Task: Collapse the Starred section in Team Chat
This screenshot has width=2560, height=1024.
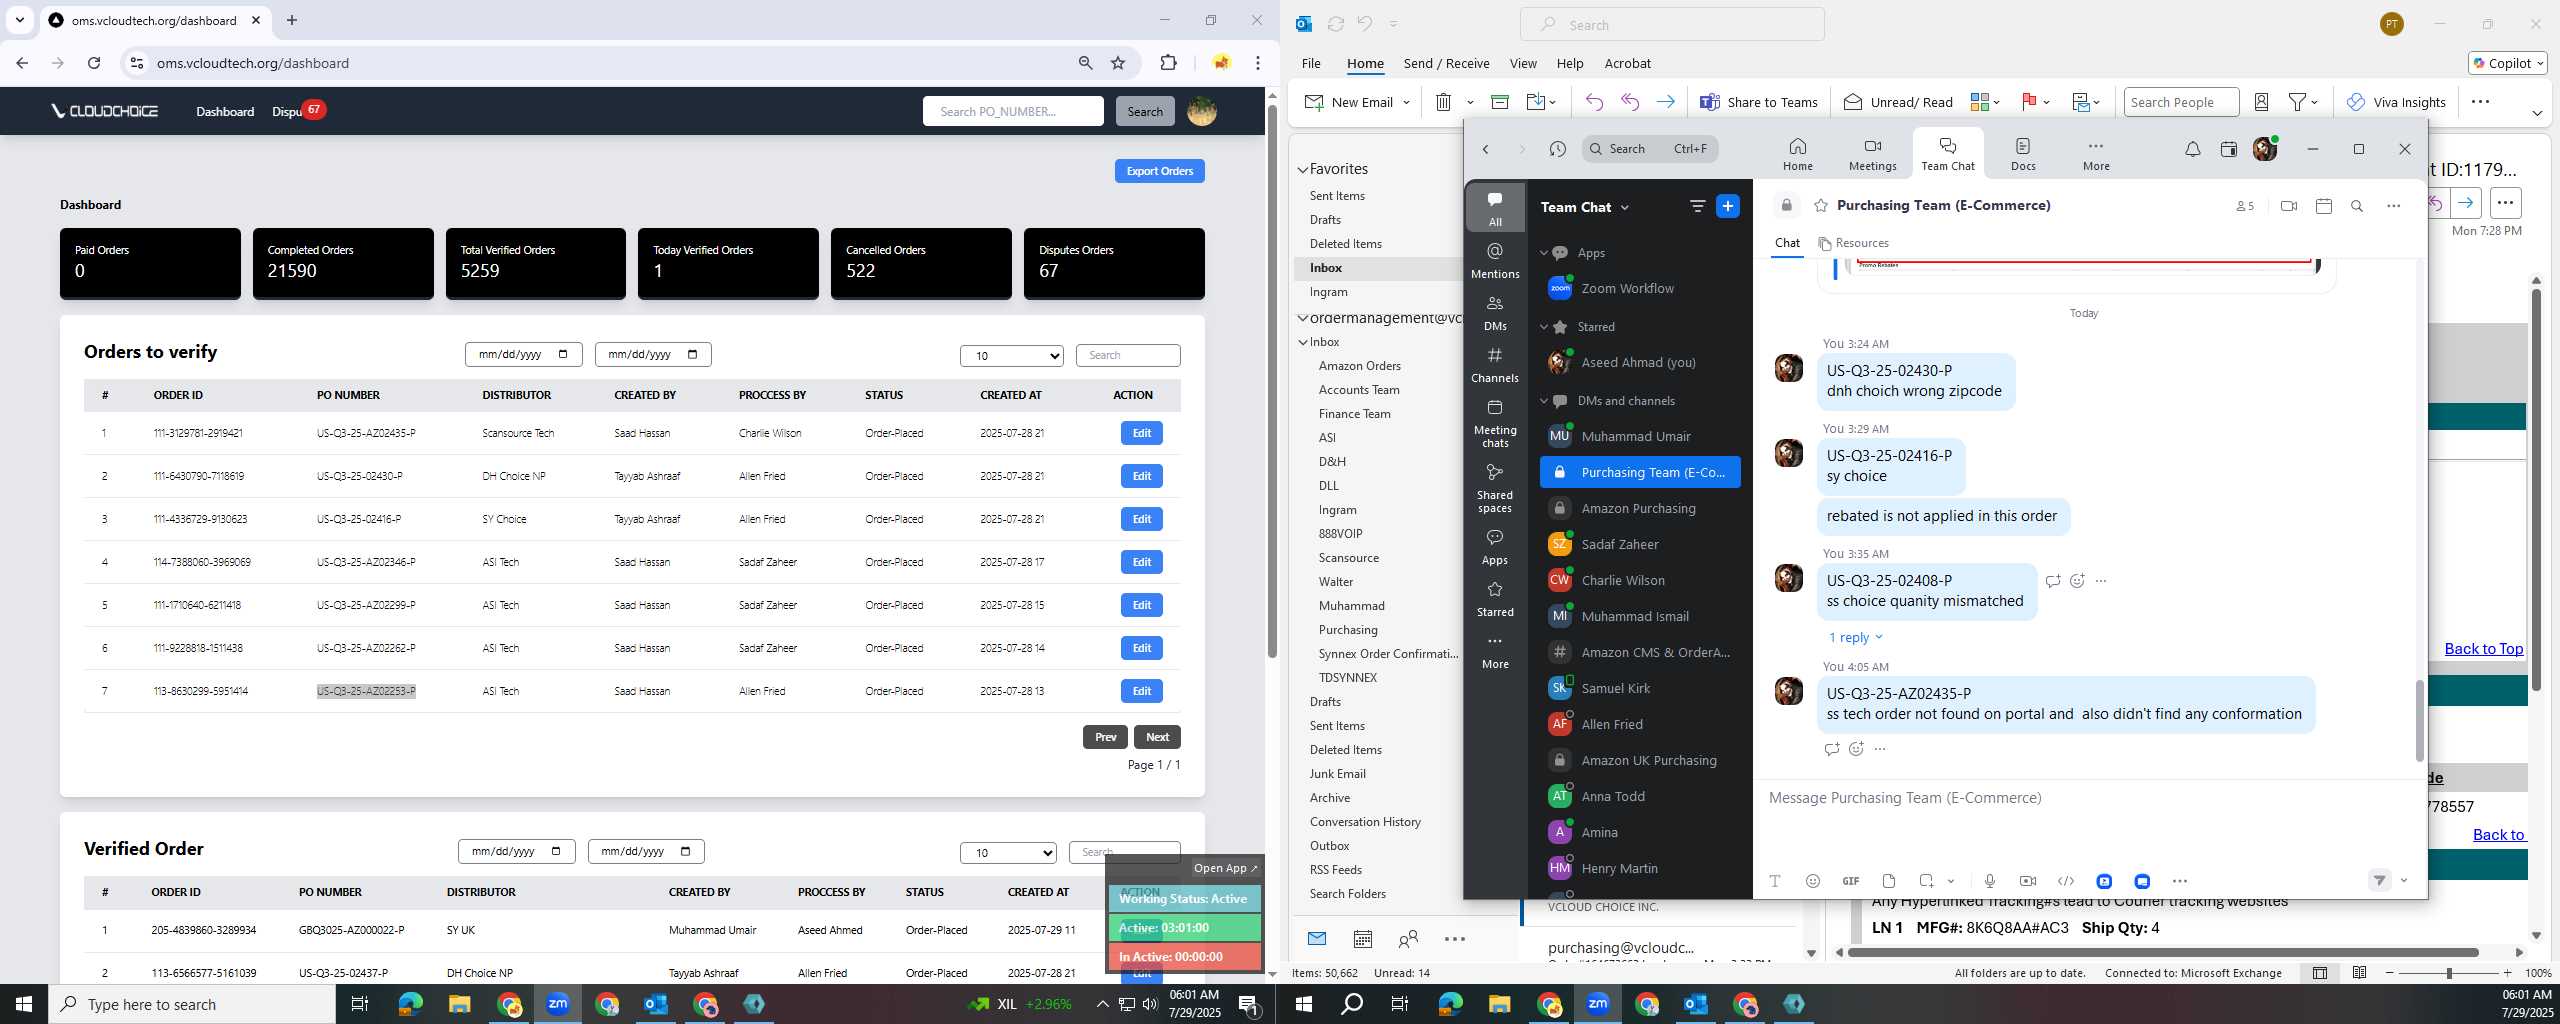Action: [1543, 327]
